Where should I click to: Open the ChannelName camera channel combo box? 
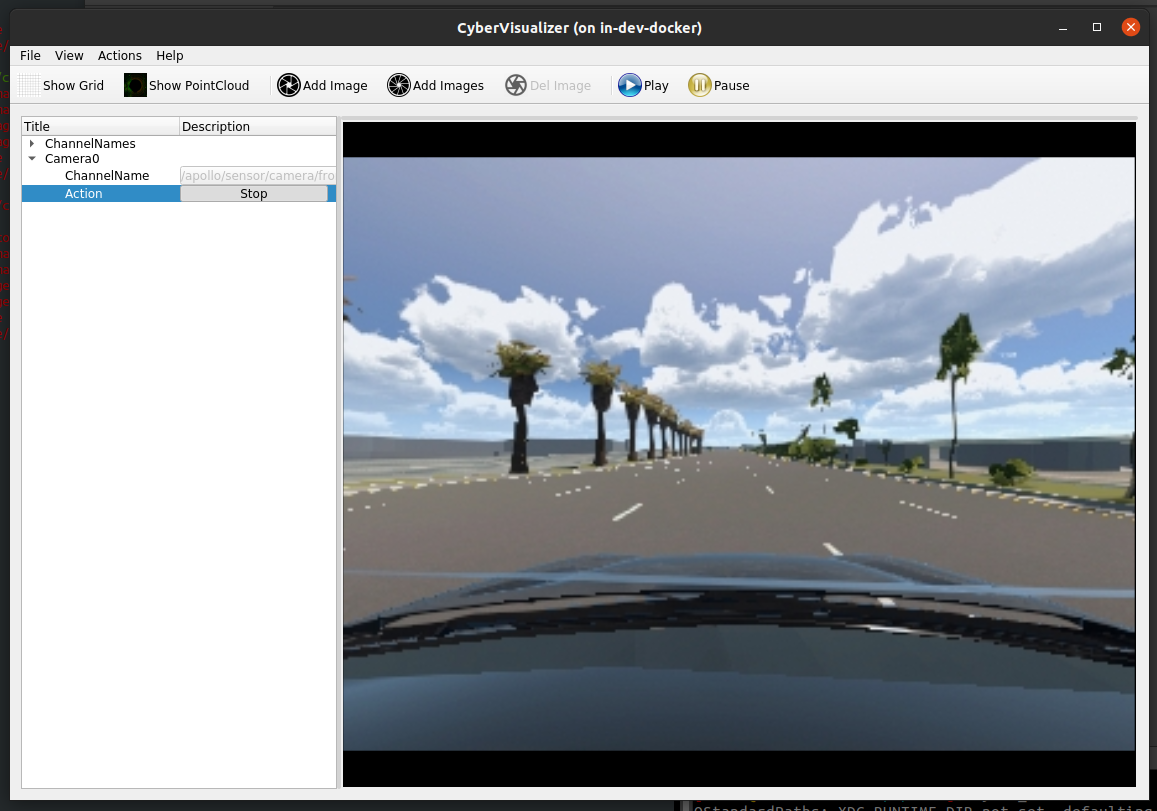[257, 176]
